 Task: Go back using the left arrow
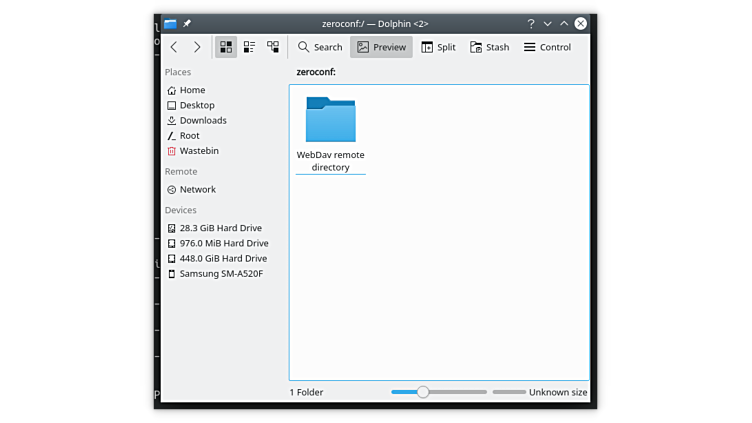click(x=174, y=47)
